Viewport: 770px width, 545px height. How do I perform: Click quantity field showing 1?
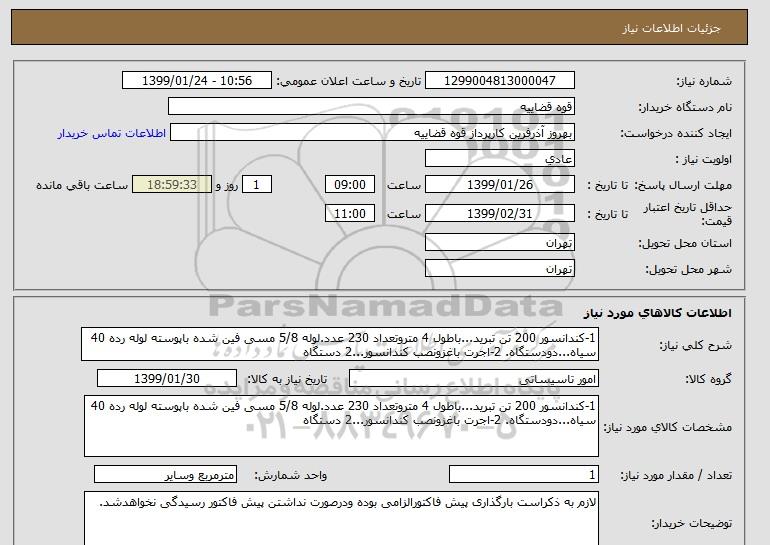[524, 475]
